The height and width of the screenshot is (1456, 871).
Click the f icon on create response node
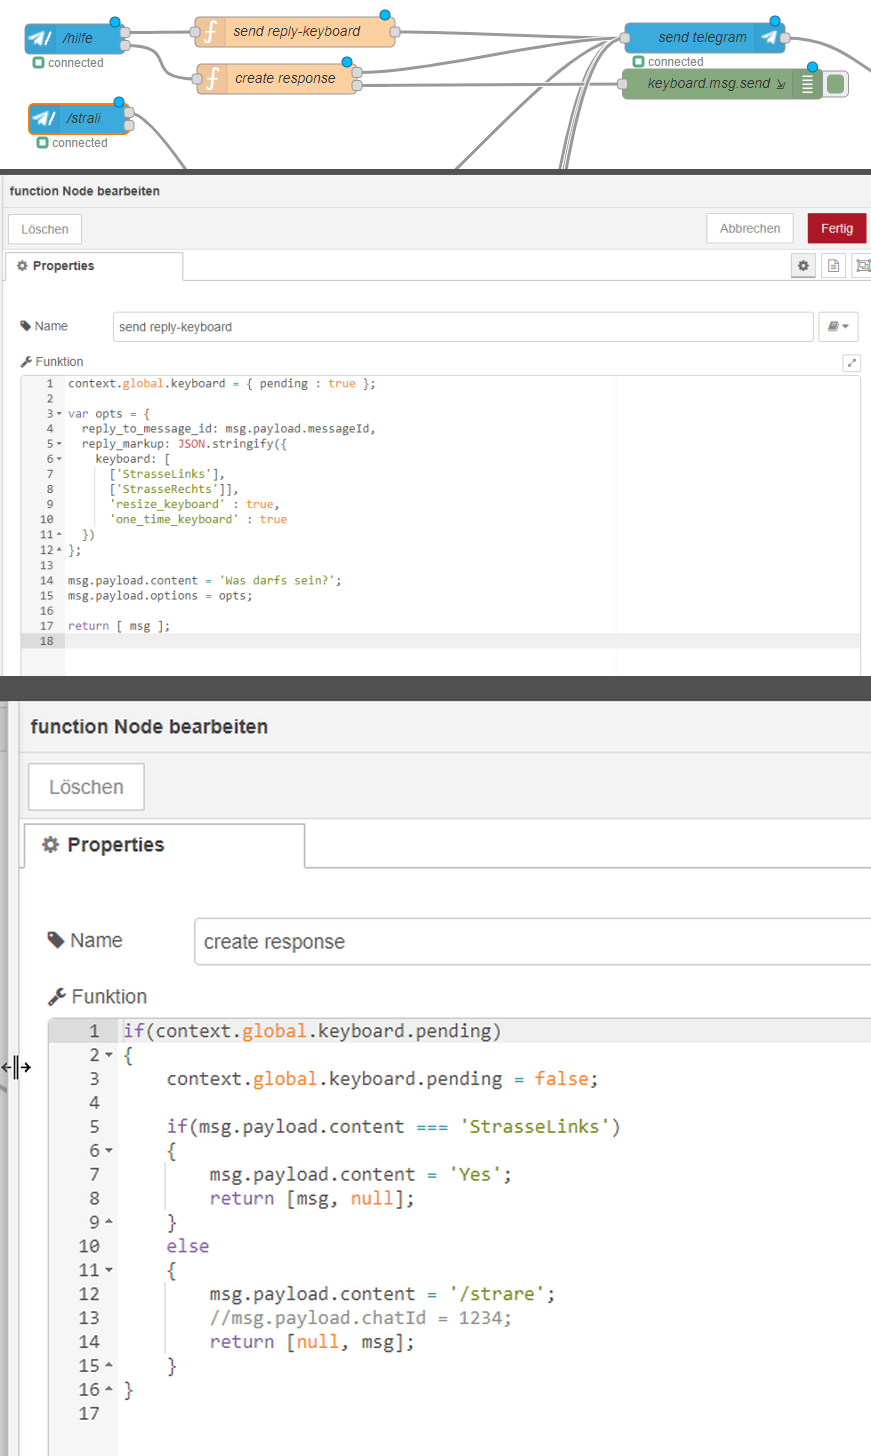pyautogui.click(x=210, y=77)
